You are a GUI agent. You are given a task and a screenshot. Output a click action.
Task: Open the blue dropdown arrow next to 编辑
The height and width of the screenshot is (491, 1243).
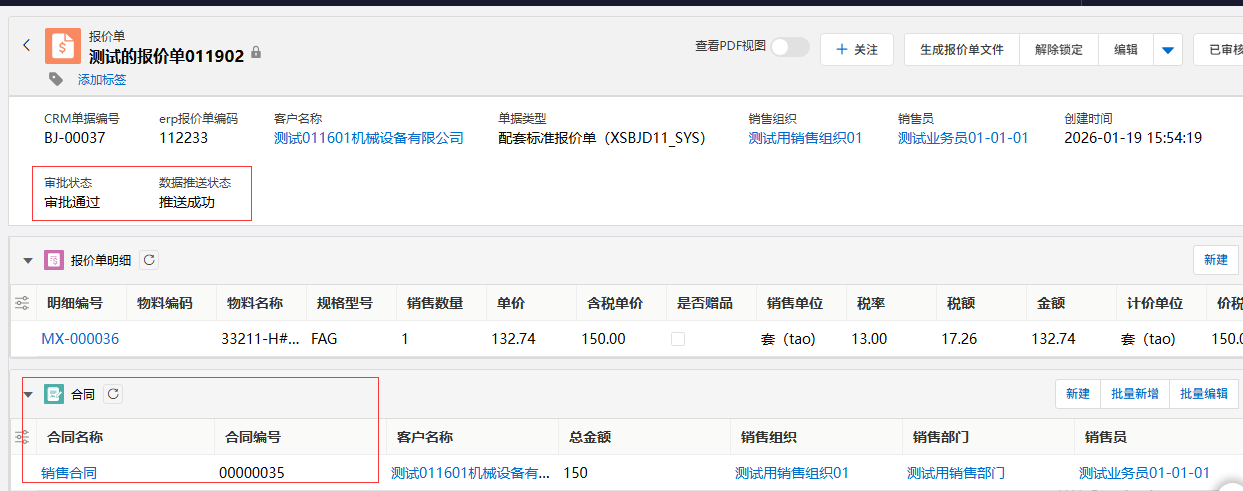(1167, 50)
